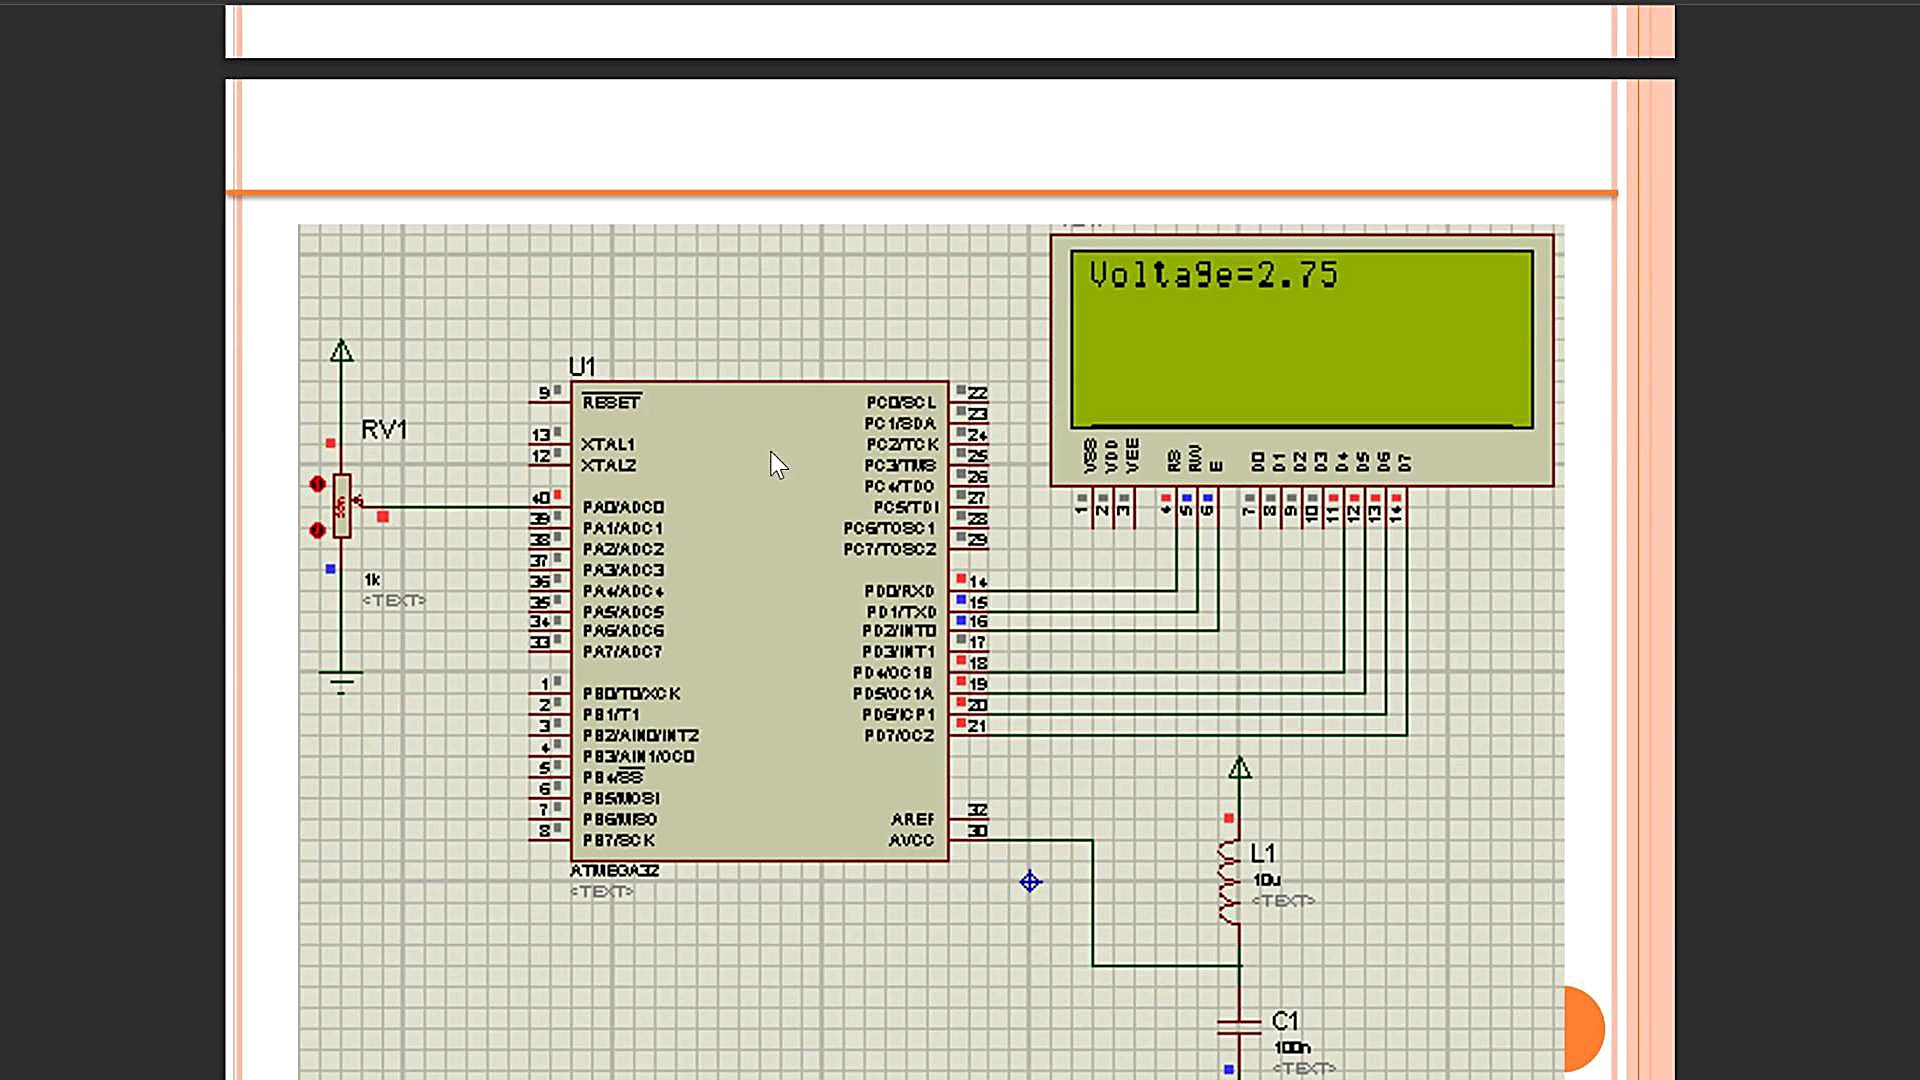Click the 1k value label of RV1
1920x1080 pixels.
coord(372,580)
